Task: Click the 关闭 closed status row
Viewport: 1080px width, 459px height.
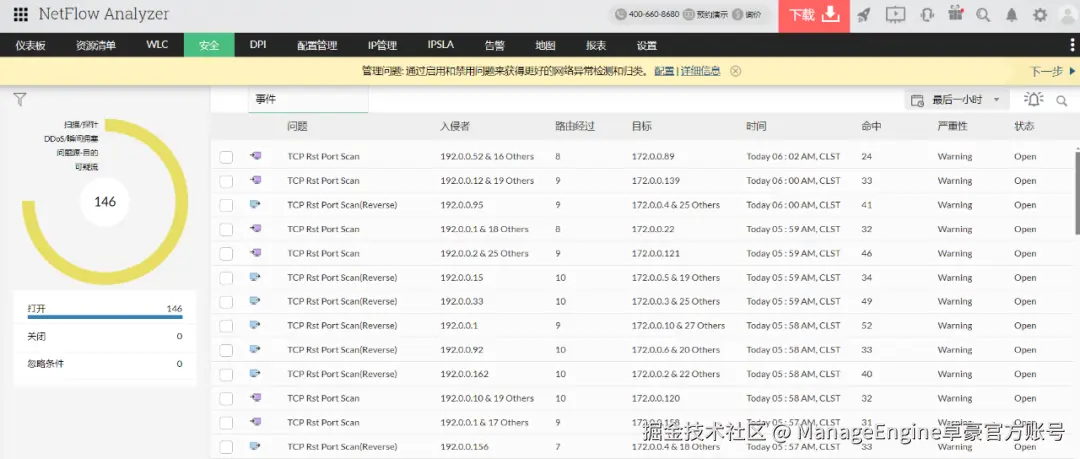Action: (x=105, y=336)
